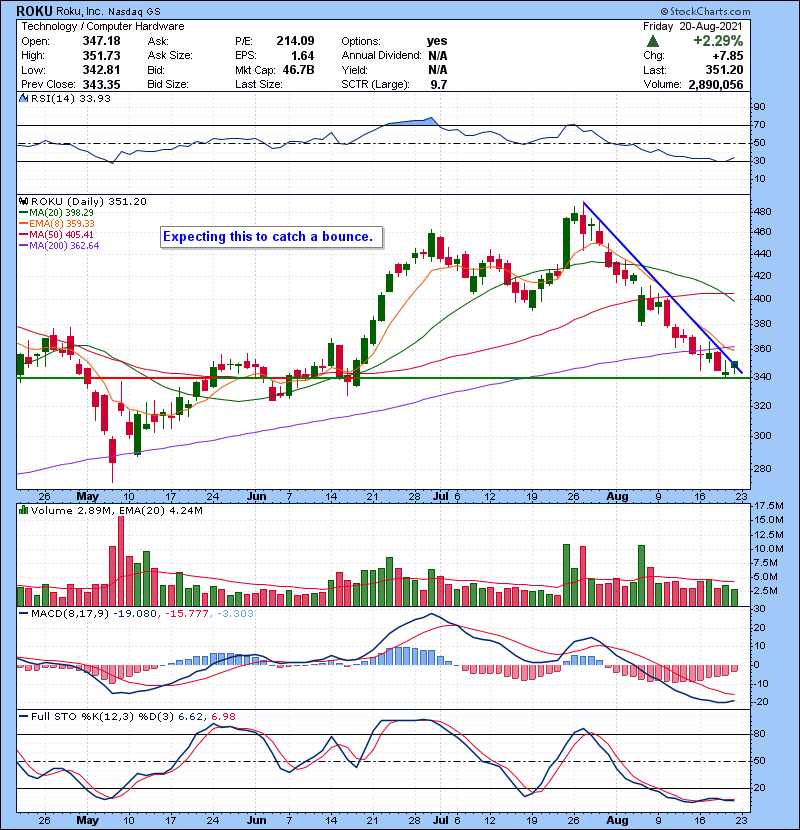
Task: Click the MA(50) 405.41 legend entry
Action: tap(56, 234)
